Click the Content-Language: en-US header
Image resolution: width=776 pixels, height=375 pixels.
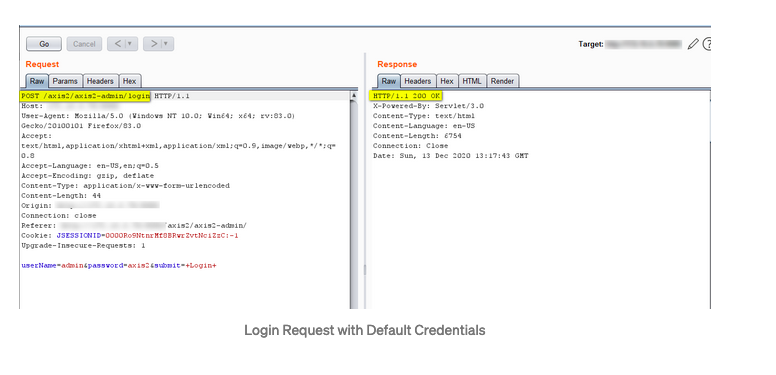pos(424,126)
